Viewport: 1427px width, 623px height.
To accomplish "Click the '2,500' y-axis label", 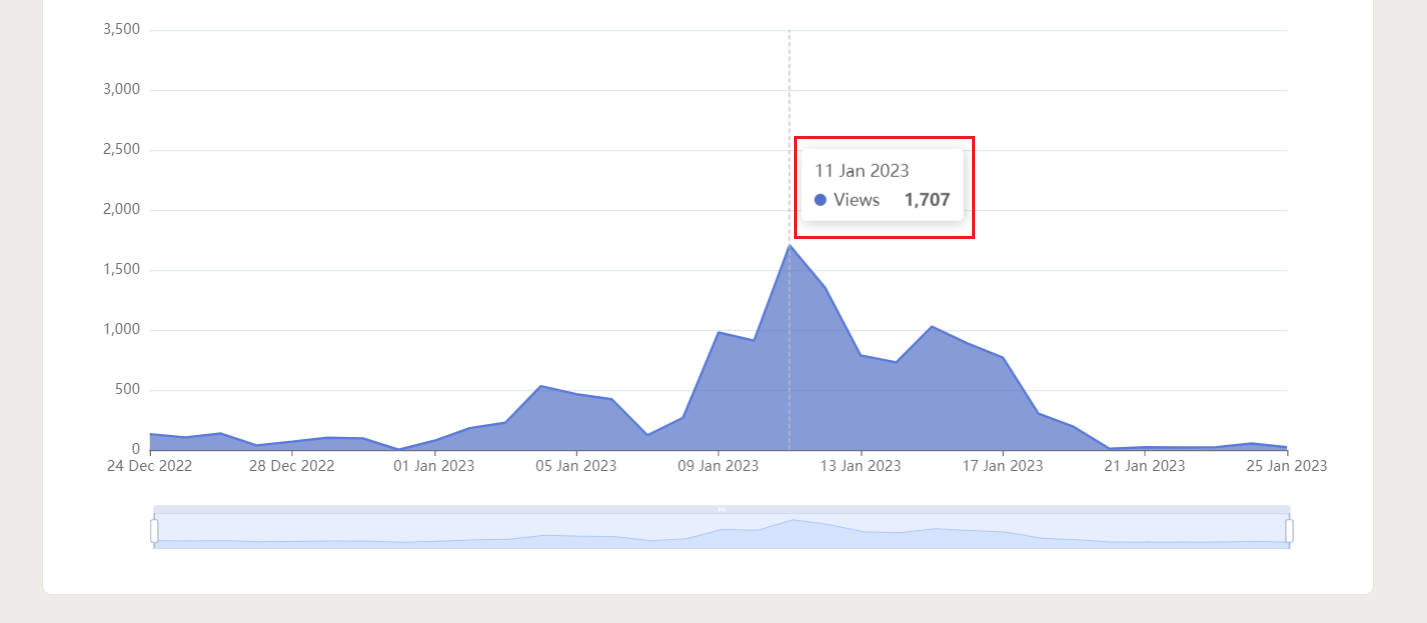I will [122, 150].
